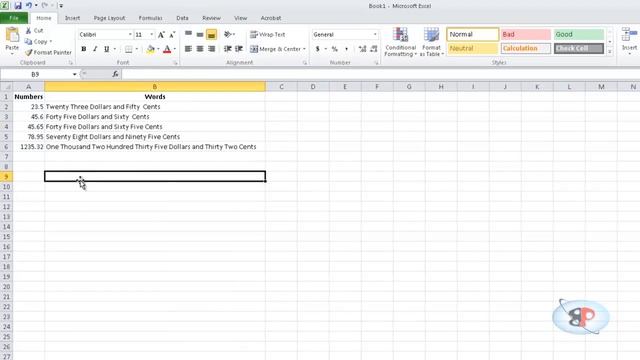Image resolution: width=640 pixels, height=360 pixels.
Task: Switch to the Page Layout tab
Action: [109, 18]
